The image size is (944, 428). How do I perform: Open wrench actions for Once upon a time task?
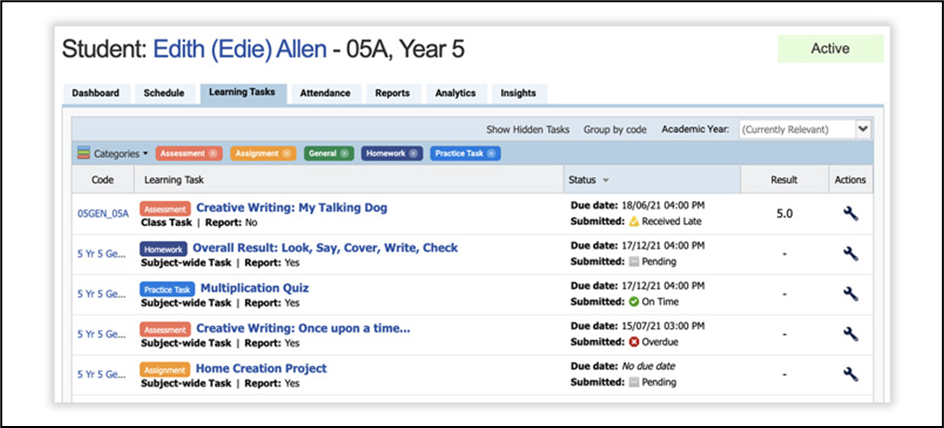coord(851,334)
